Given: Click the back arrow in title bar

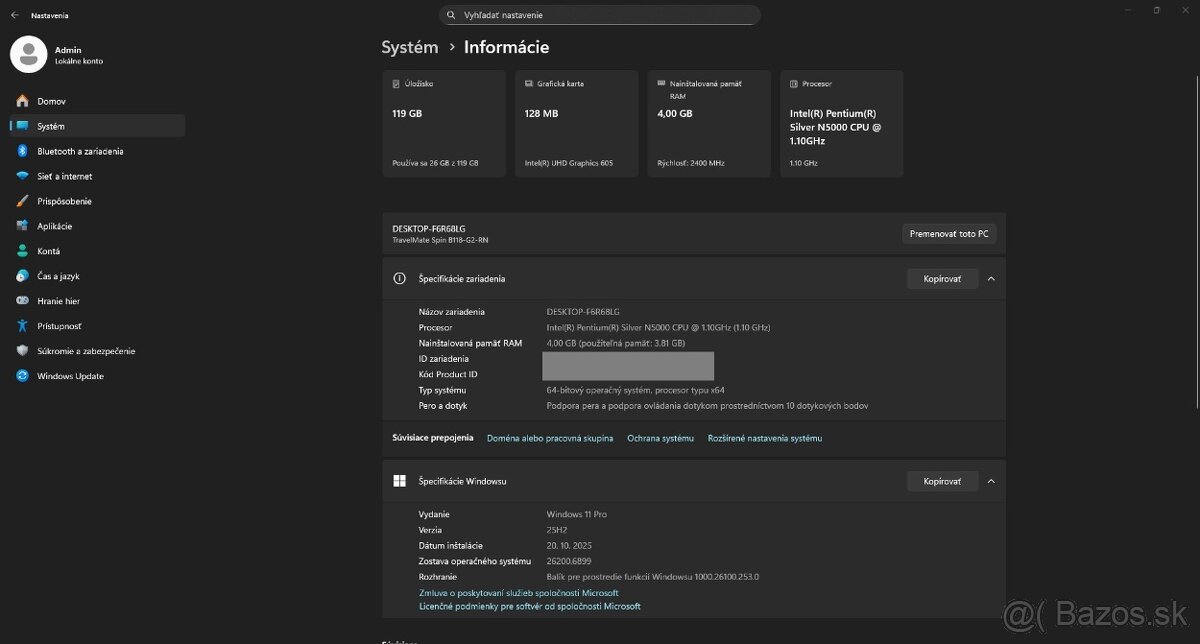Looking at the screenshot, I should coord(14,15).
